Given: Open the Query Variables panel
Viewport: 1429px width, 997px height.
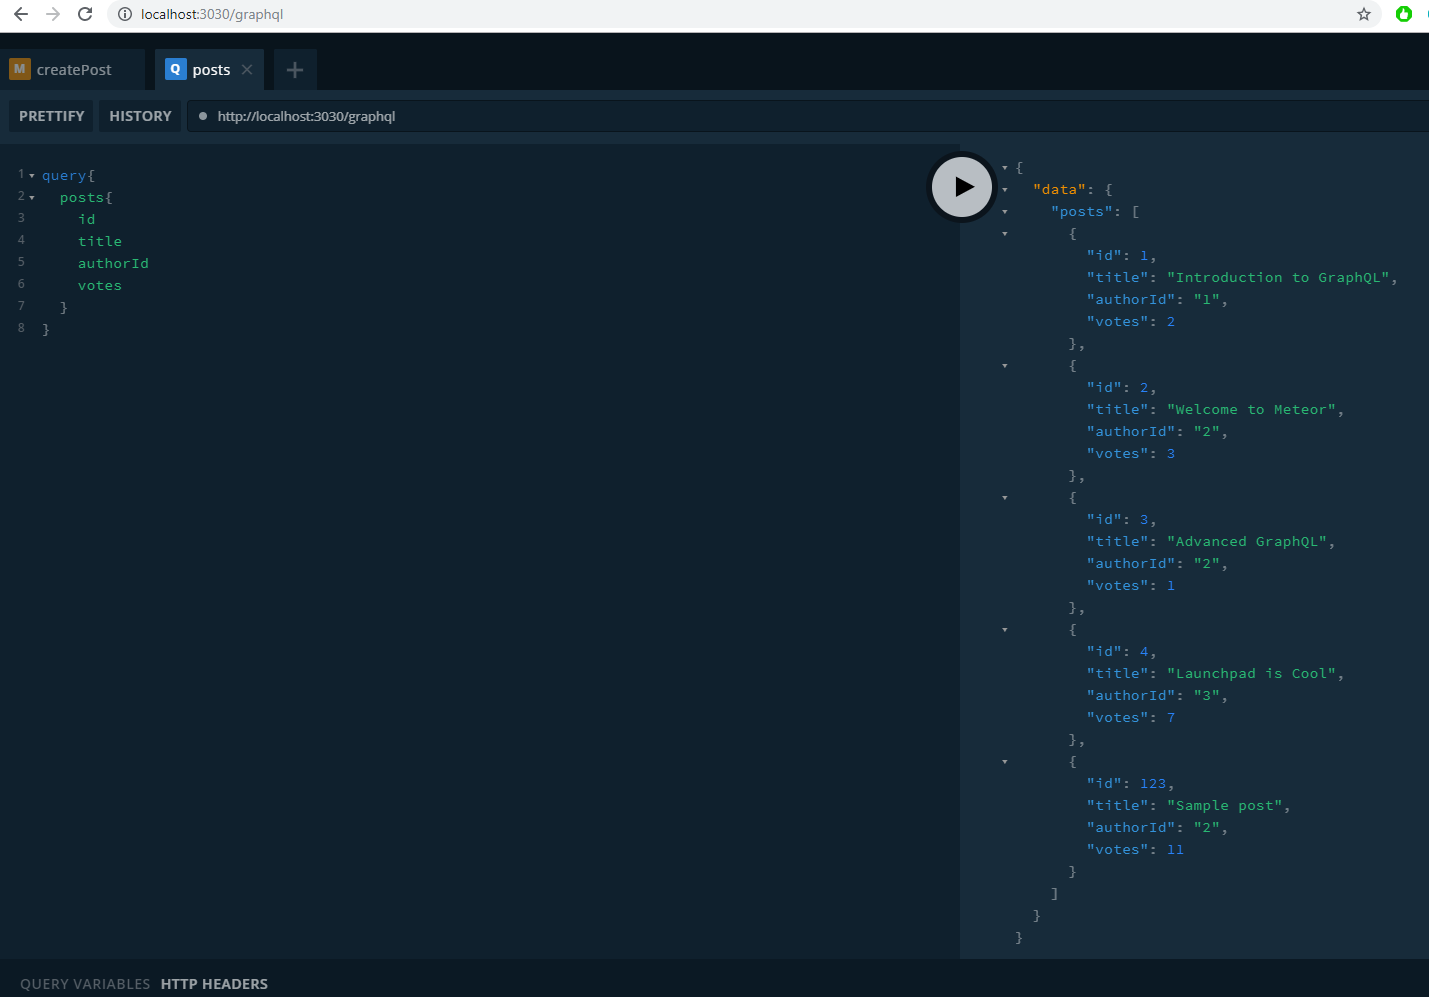Looking at the screenshot, I should click(85, 984).
